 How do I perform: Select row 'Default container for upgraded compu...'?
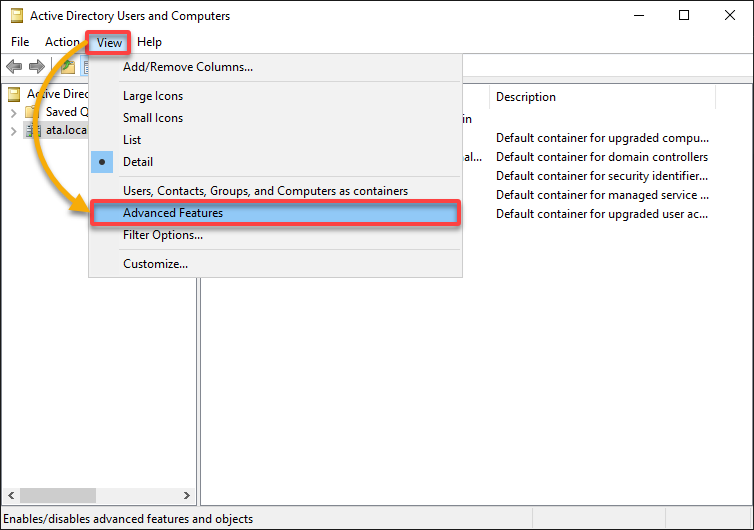(x=602, y=138)
